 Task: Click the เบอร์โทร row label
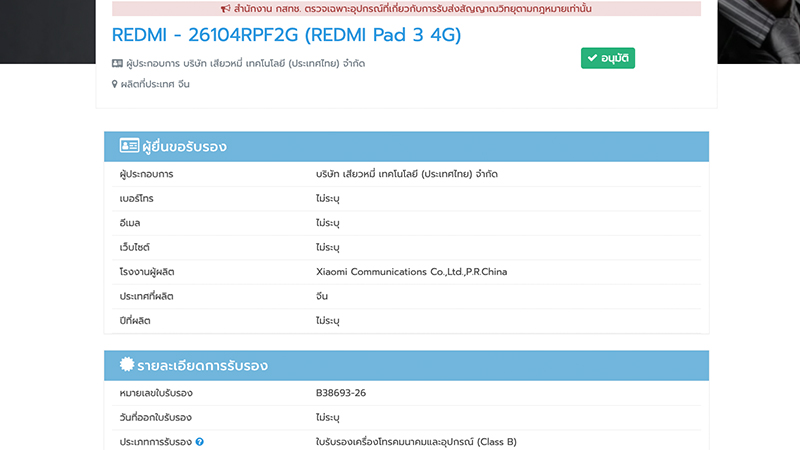(x=136, y=198)
